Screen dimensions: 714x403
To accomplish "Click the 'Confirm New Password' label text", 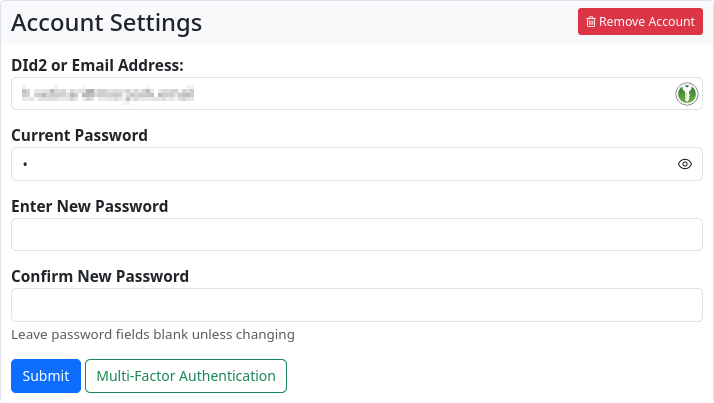I will tap(100, 276).
